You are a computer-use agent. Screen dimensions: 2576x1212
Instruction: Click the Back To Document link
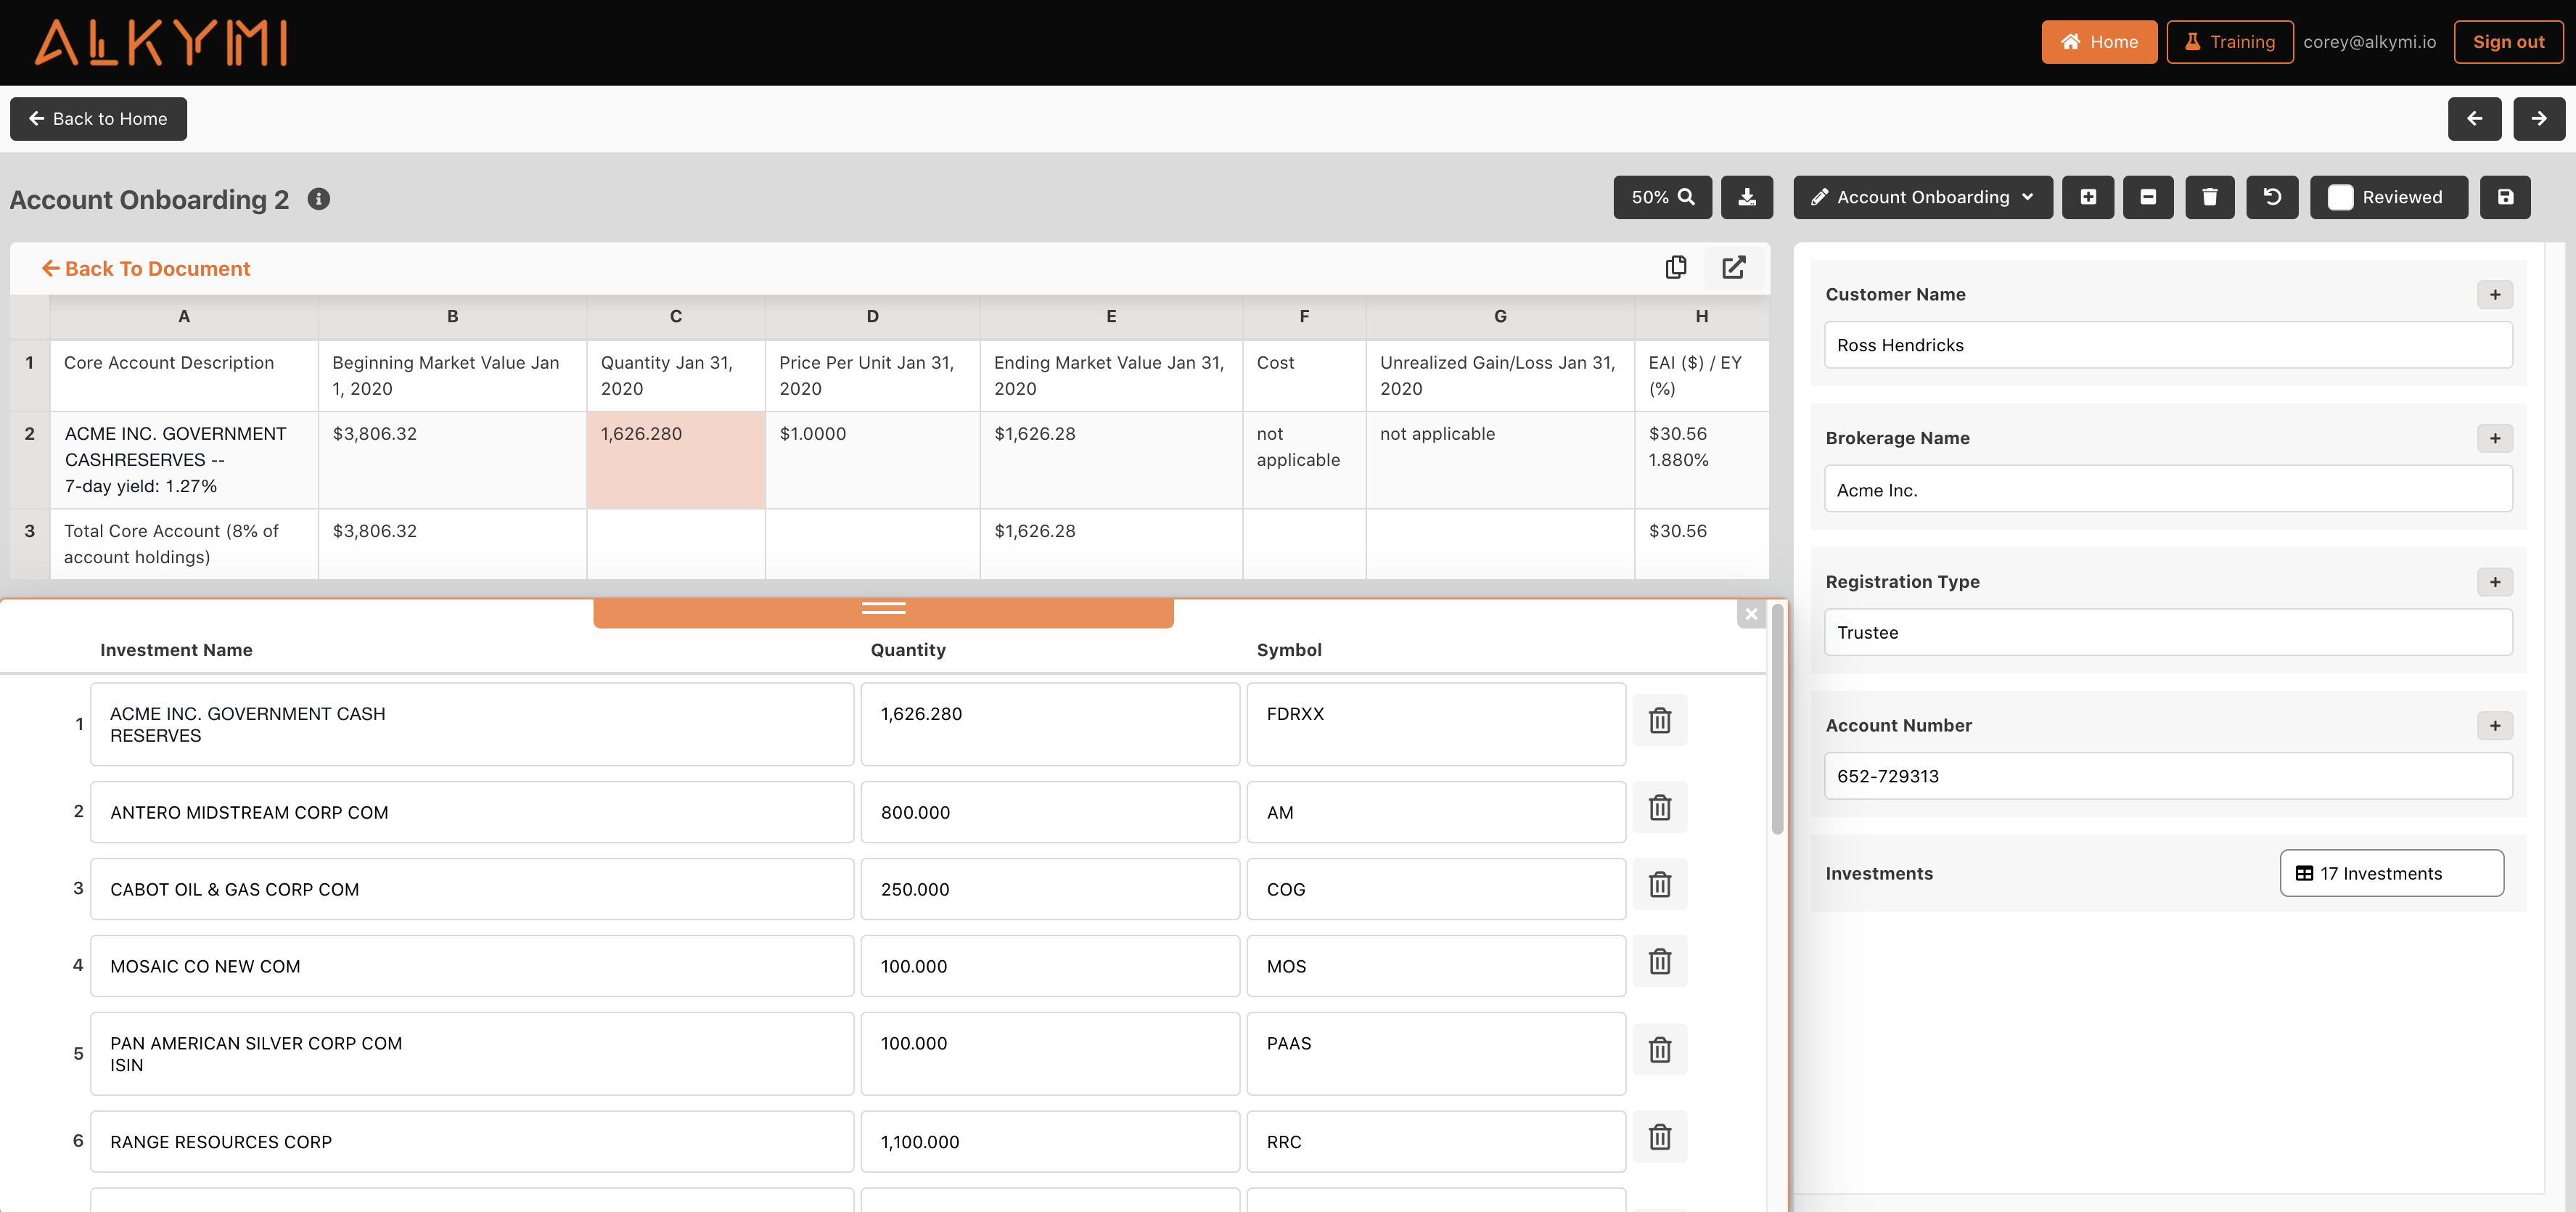coord(146,269)
